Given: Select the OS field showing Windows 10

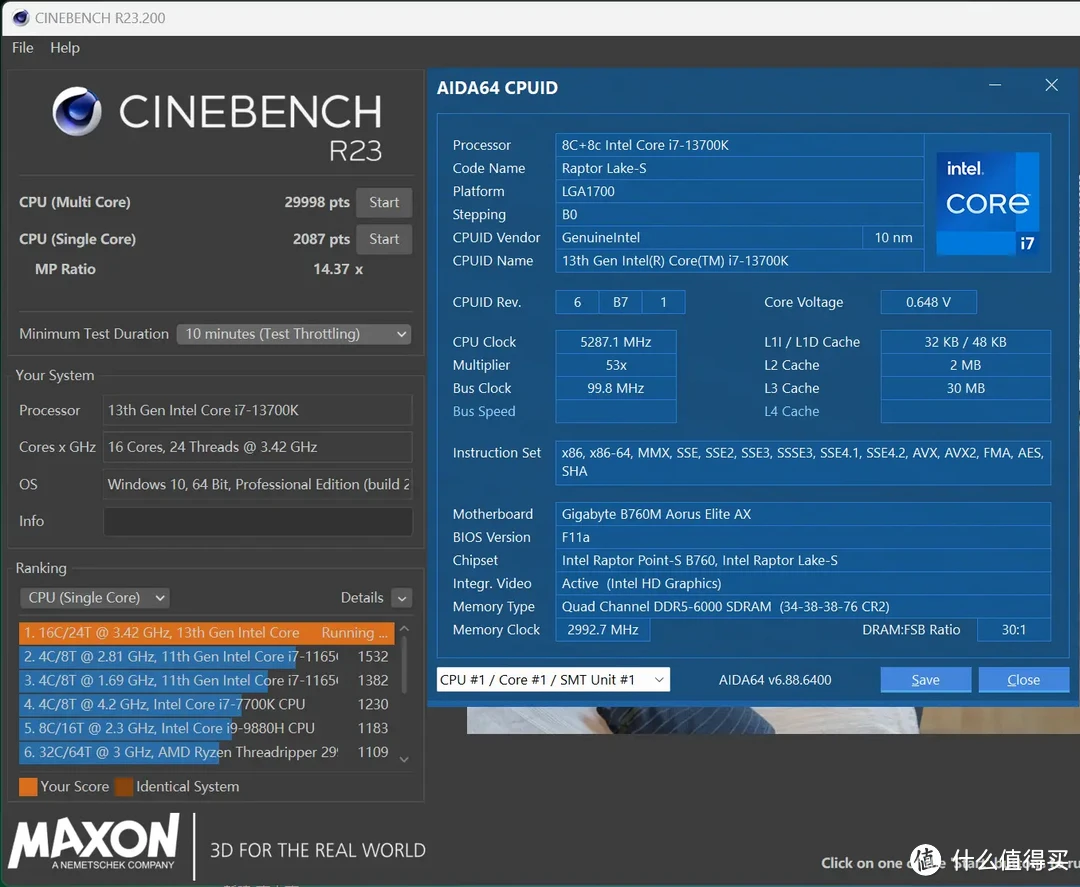Looking at the screenshot, I should (x=258, y=484).
